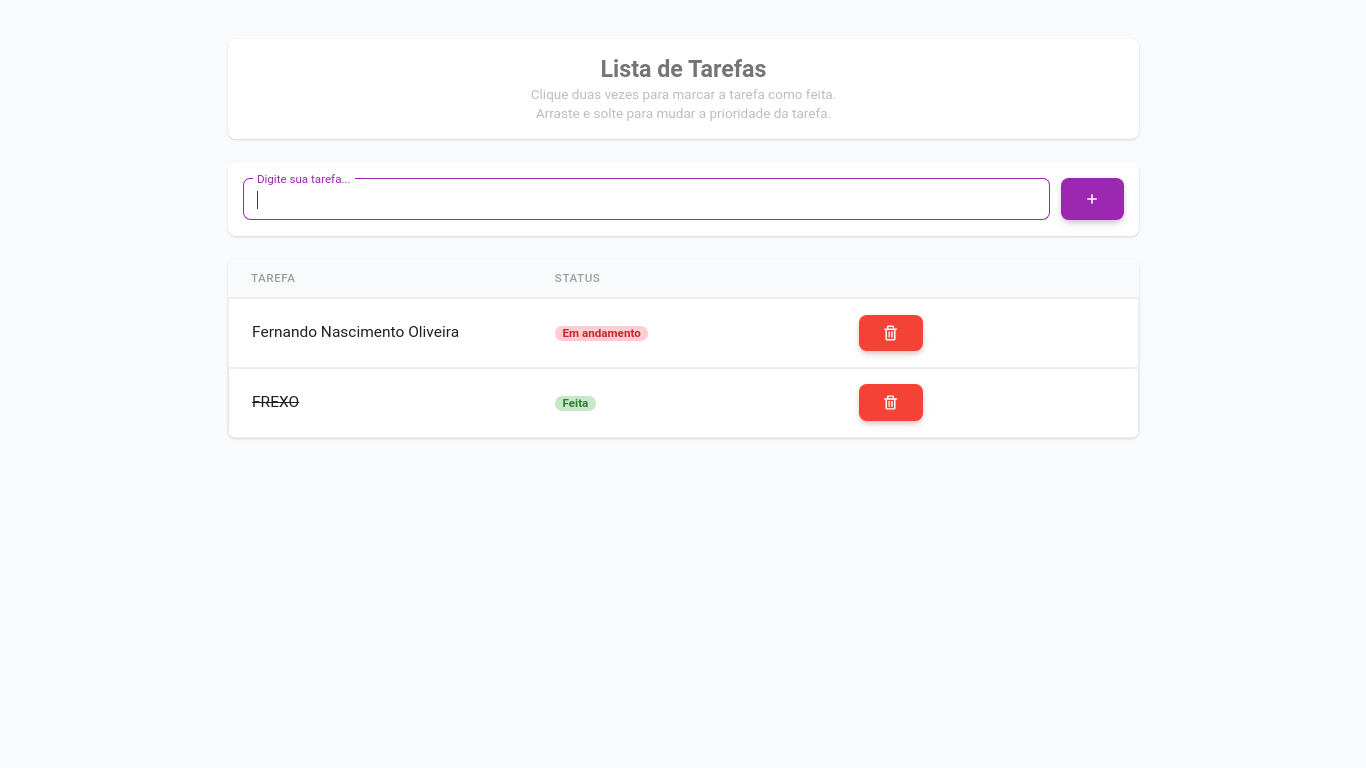Click the Lista de Tarefas title
This screenshot has height=768, width=1366.
(683, 69)
